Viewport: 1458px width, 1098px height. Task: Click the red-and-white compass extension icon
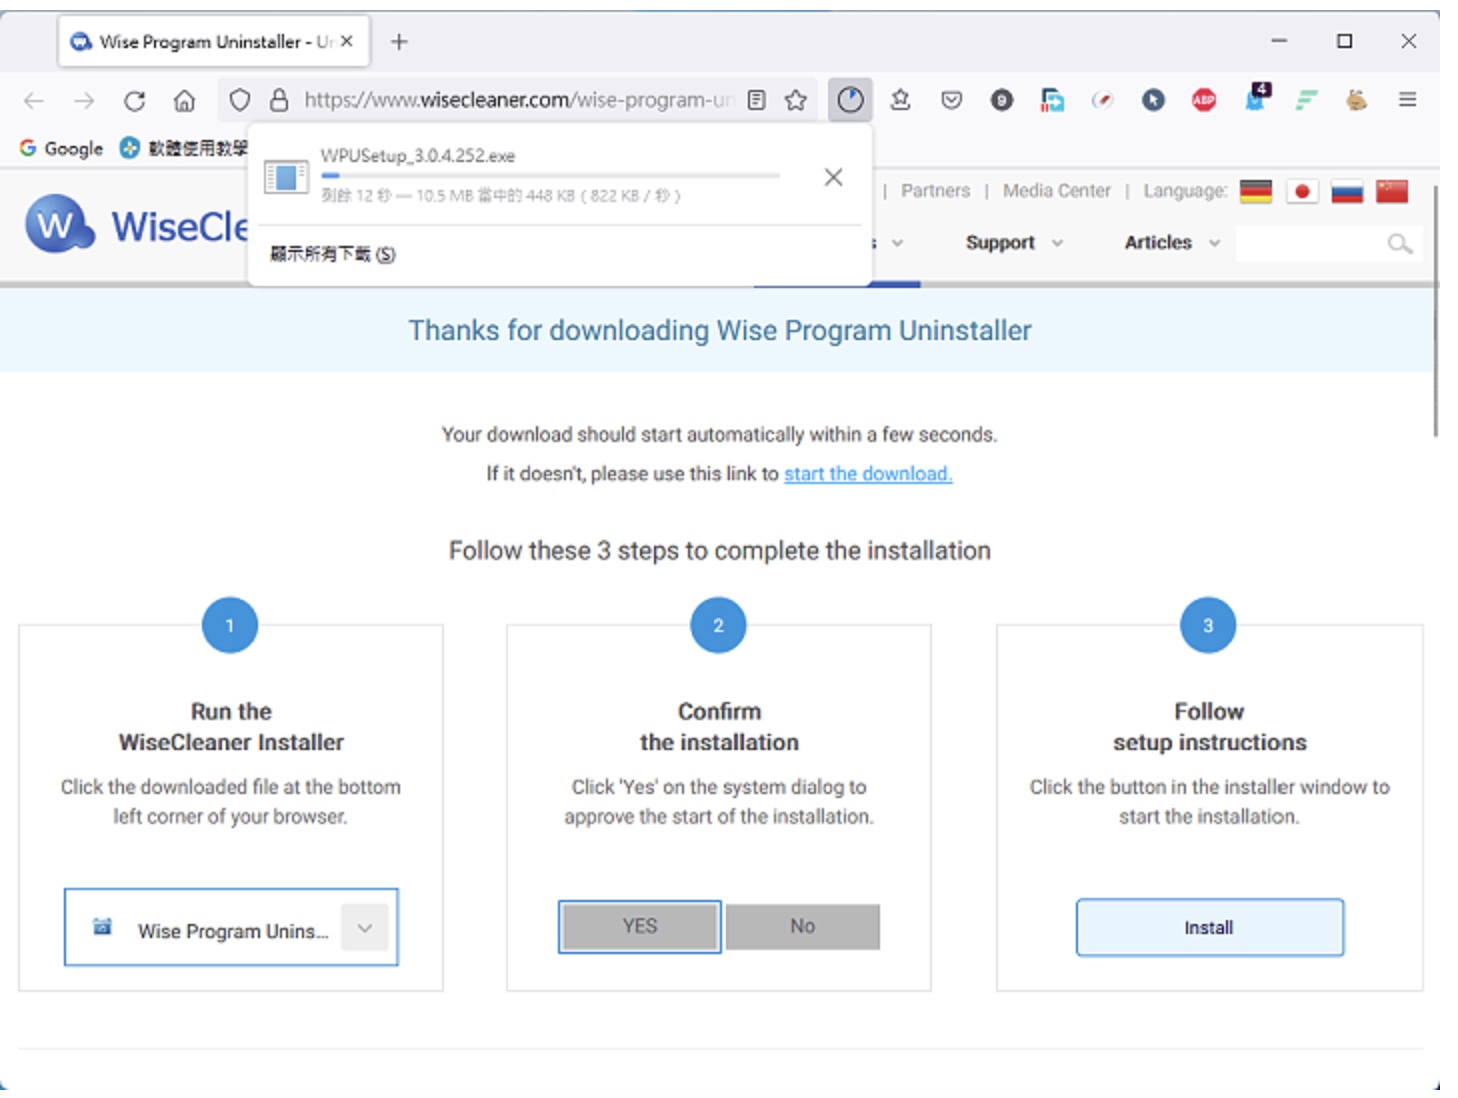pyautogui.click(x=1102, y=100)
